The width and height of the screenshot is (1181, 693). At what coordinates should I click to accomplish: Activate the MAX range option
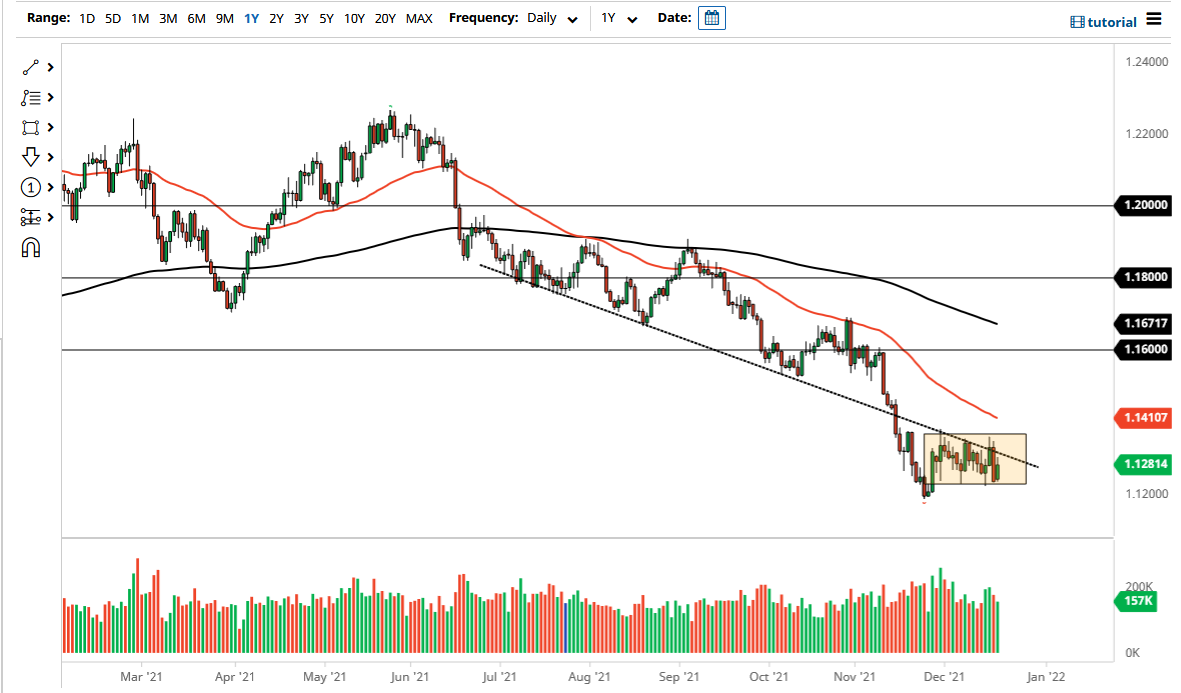(419, 18)
